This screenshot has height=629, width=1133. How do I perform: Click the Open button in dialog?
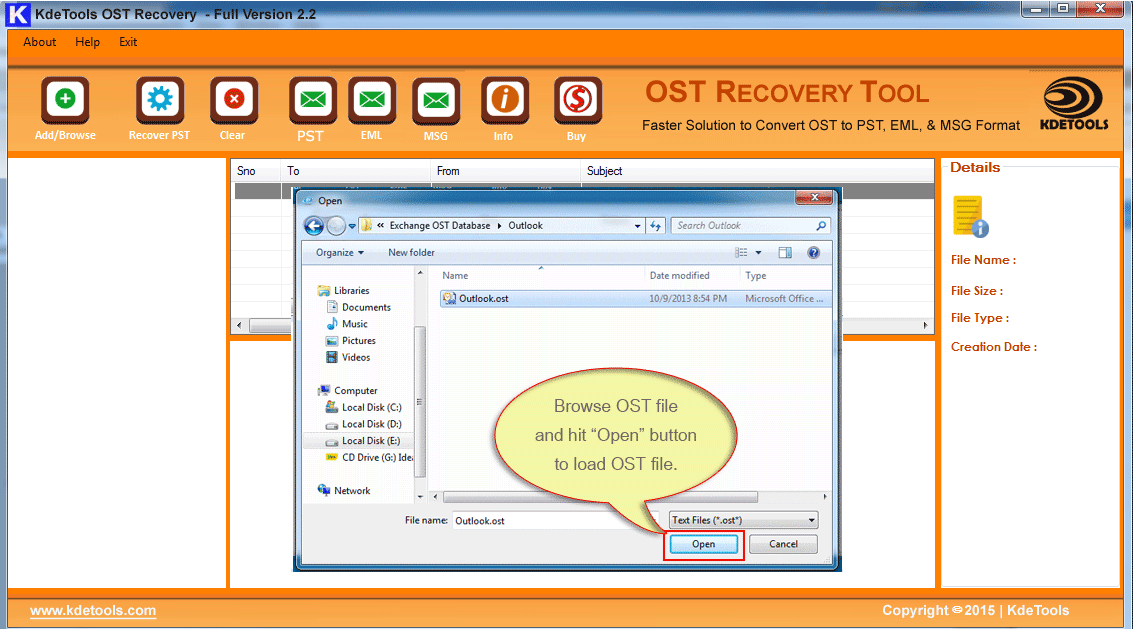coord(704,544)
